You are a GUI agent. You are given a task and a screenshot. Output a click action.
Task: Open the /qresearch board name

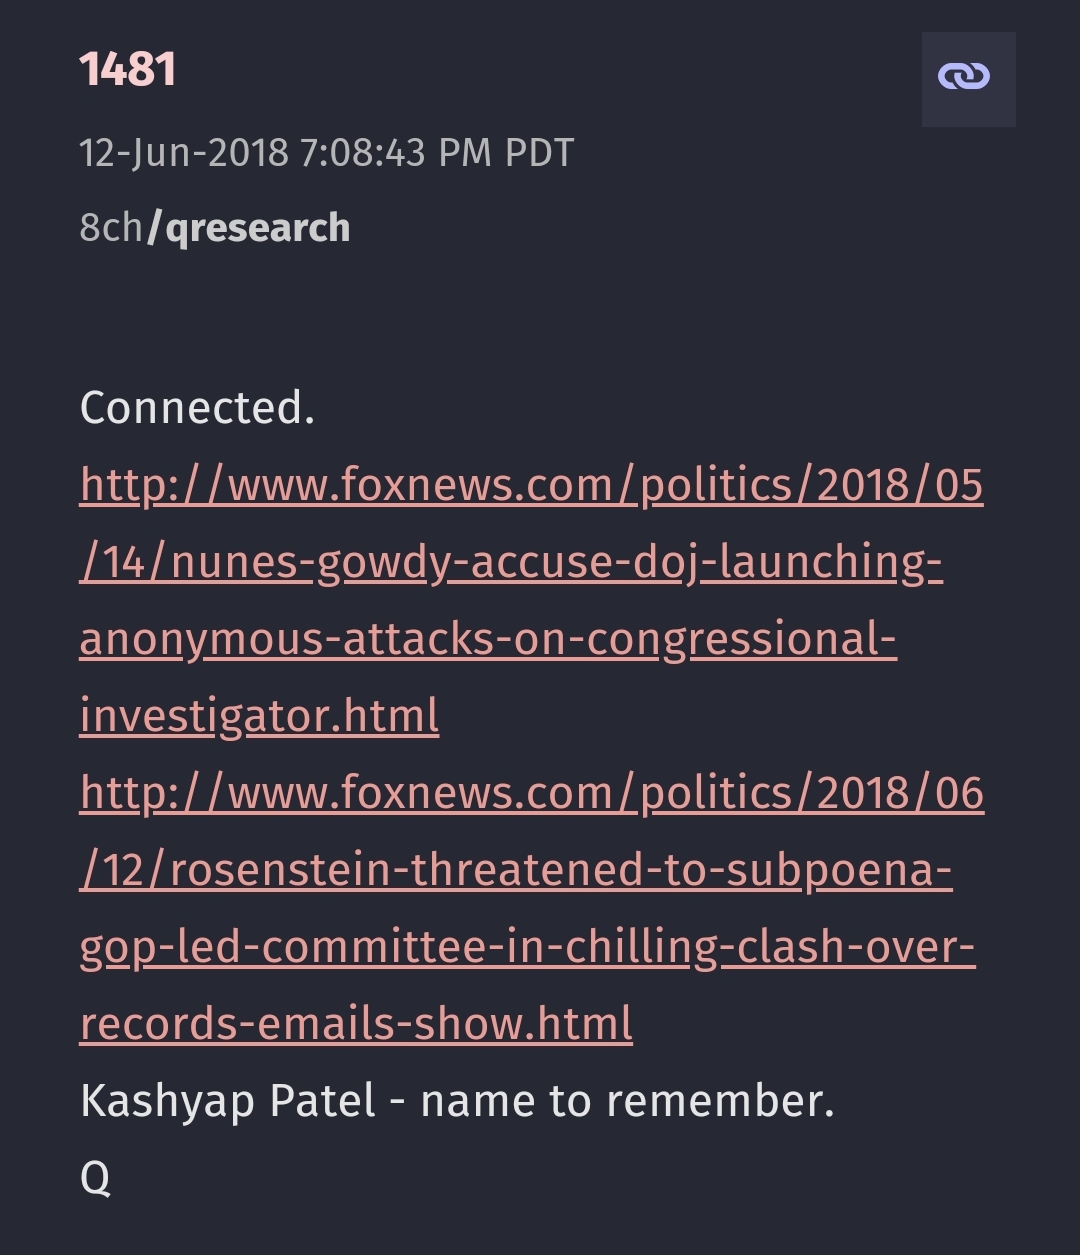pos(248,228)
